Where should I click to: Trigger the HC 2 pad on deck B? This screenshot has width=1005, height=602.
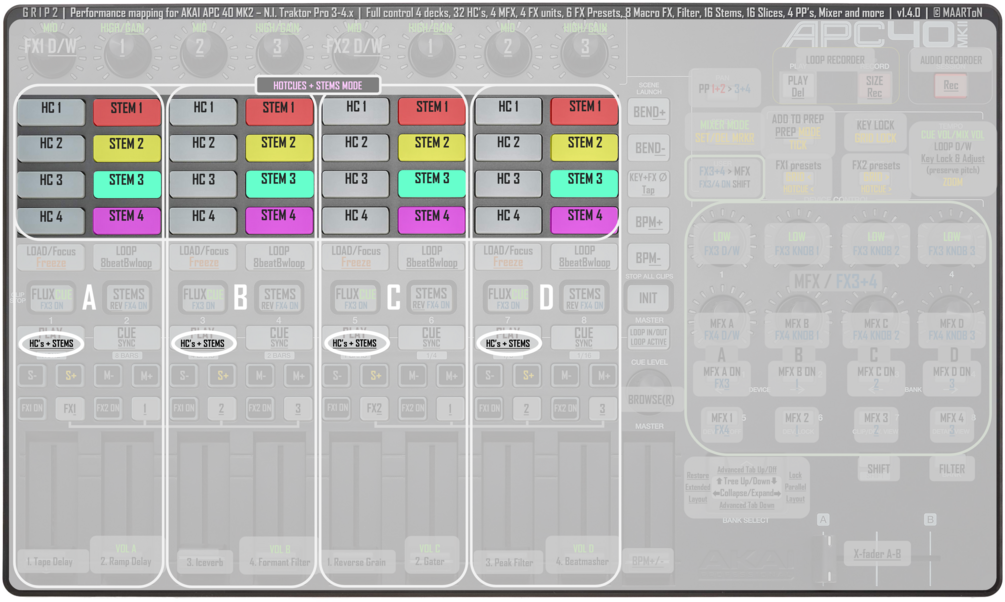tap(203, 146)
